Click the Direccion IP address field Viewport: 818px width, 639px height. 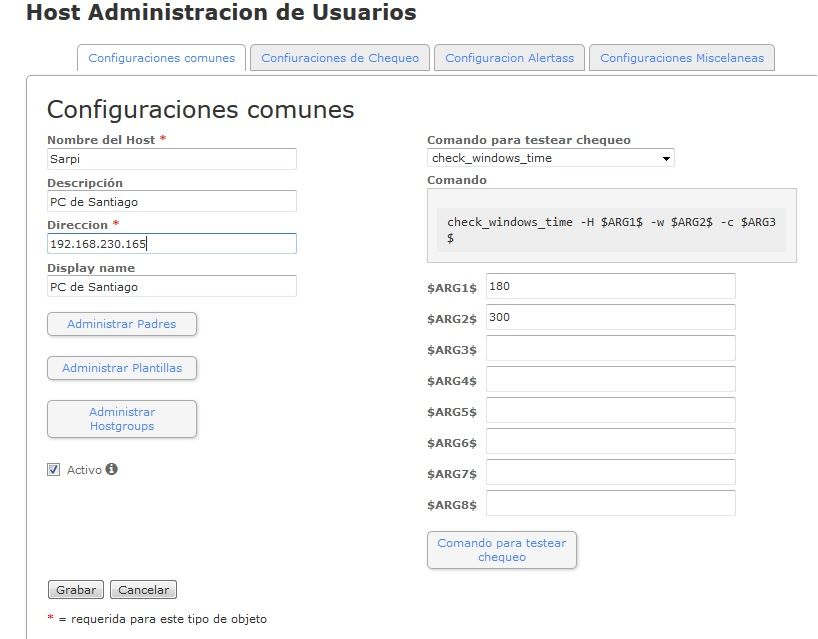pos(171,244)
